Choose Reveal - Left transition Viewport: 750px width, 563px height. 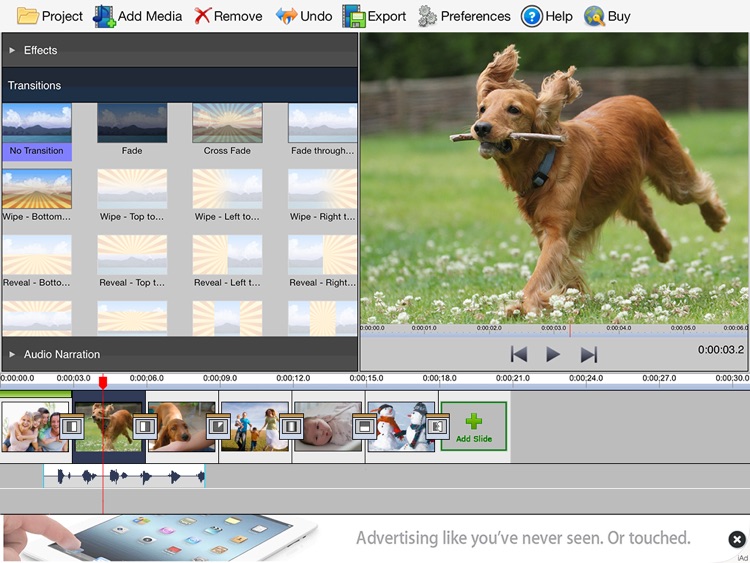227,262
